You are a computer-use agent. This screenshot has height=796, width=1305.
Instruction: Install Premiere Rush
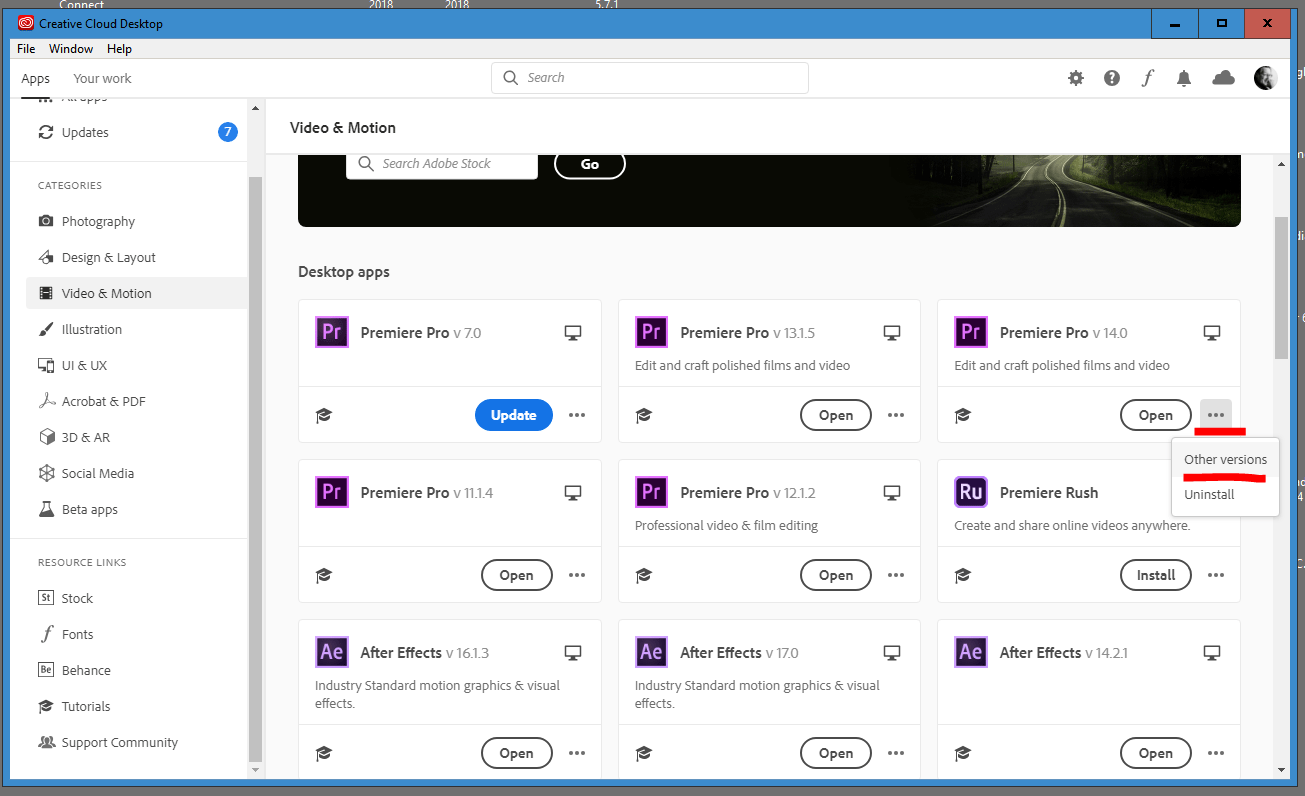point(1155,574)
